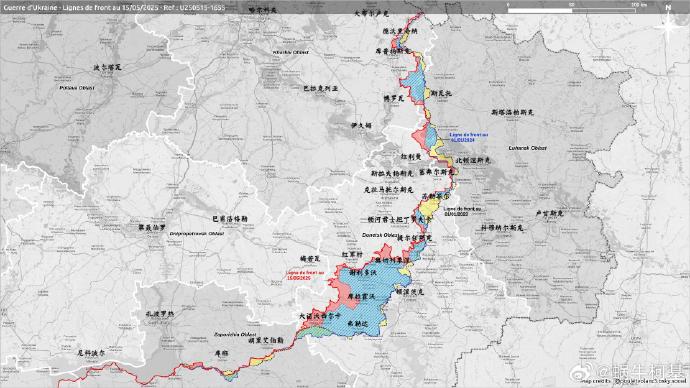Screen dimensions: 690x388
Task: Click the city label 北顿涅斯克
Action: 473,161
